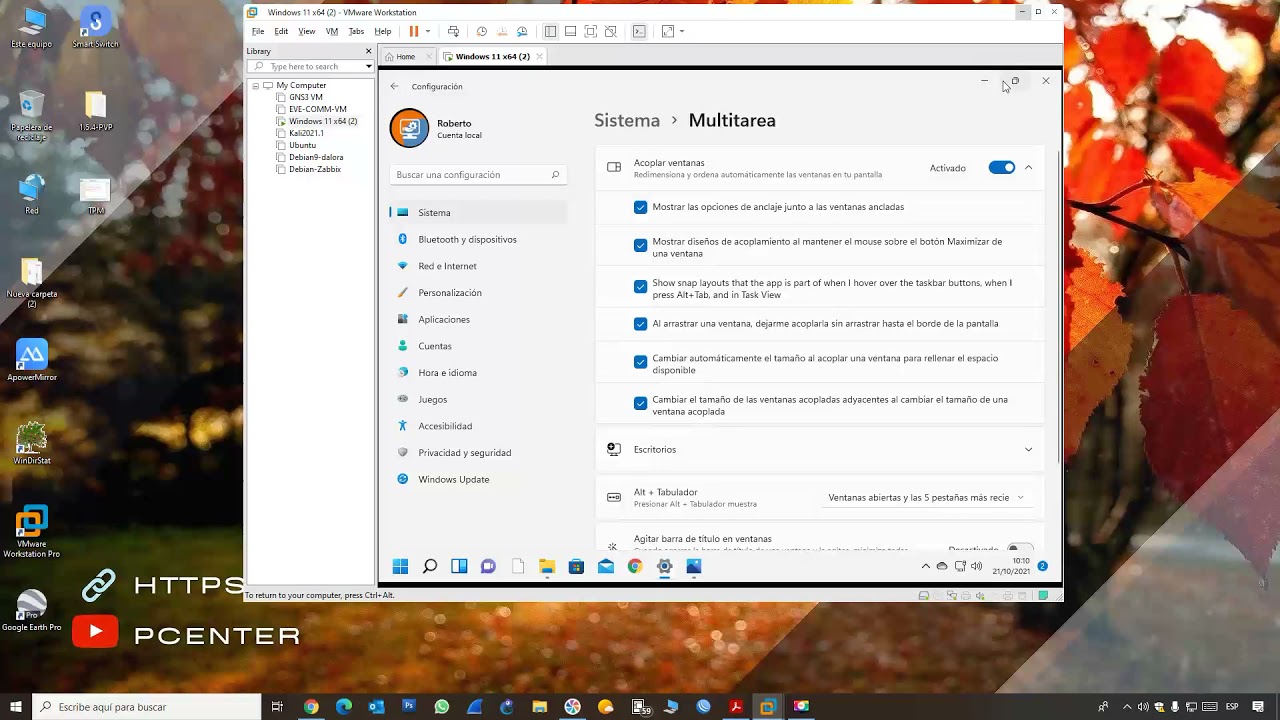Open WhatsApp on host taskbar
This screenshot has width=1280, height=720.
tap(442, 706)
